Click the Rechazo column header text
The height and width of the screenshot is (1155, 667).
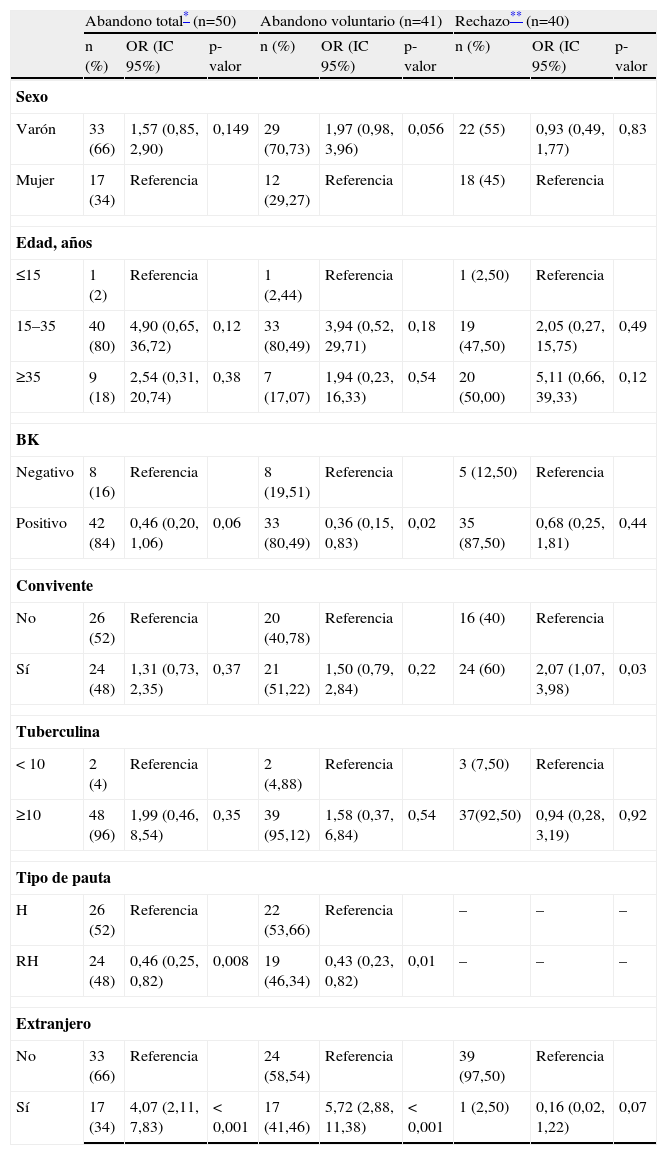pos(481,20)
